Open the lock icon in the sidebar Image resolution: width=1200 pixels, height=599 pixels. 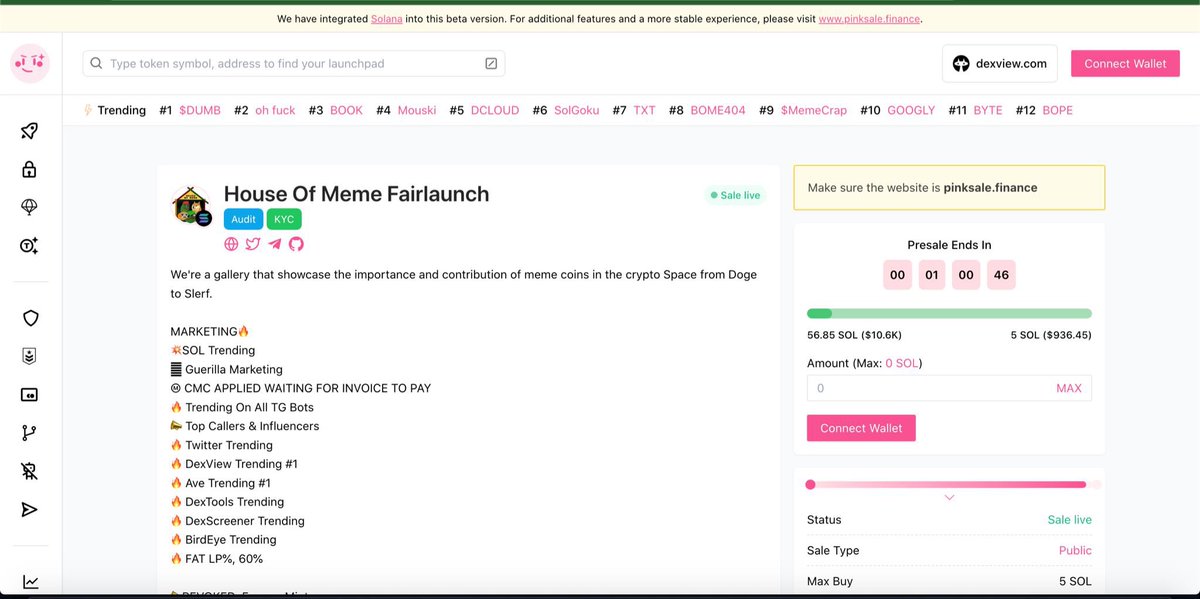(29, 169)
